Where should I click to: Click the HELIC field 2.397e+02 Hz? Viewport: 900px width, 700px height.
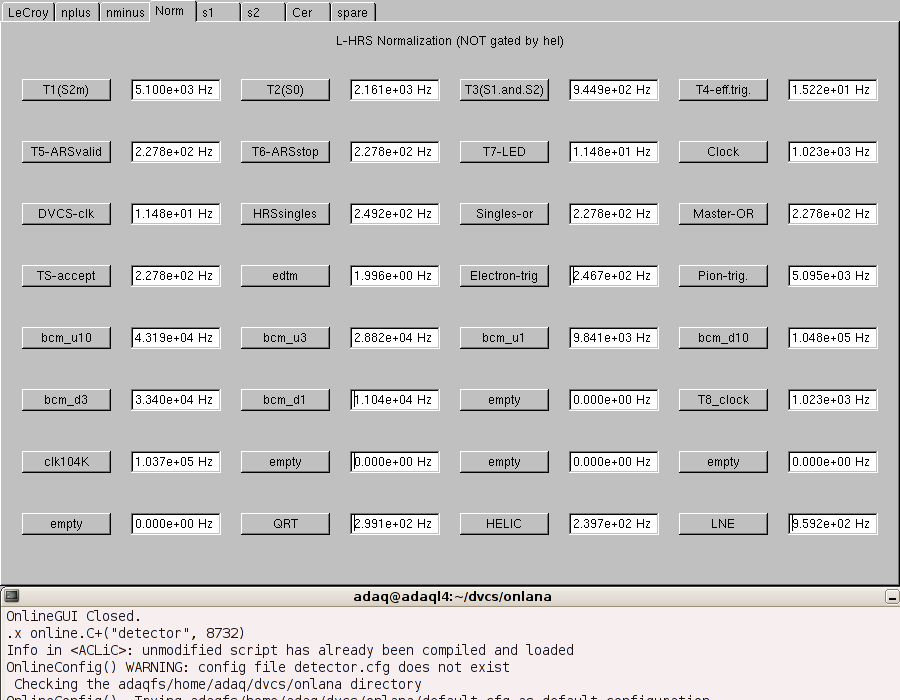coord(614,524)
